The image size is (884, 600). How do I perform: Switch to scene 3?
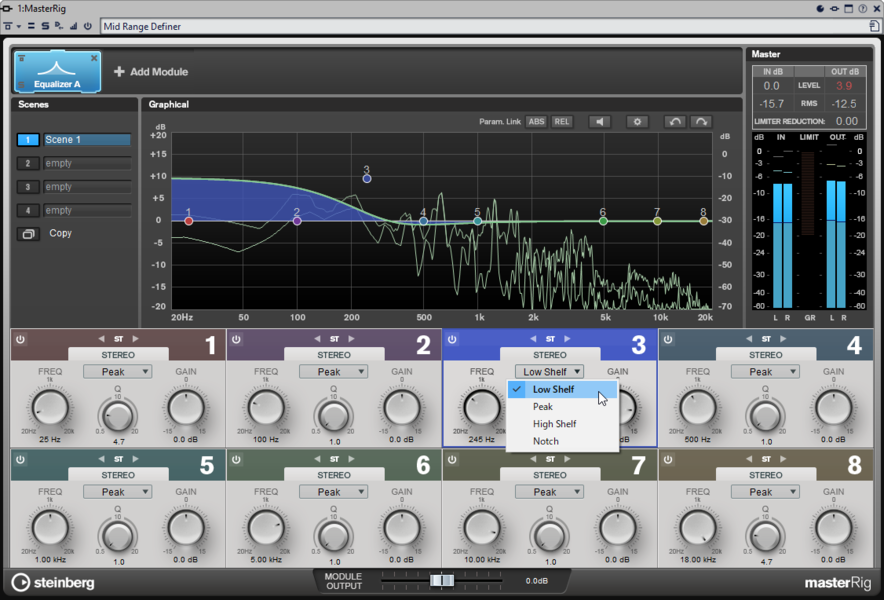click(x=28, y=187)
